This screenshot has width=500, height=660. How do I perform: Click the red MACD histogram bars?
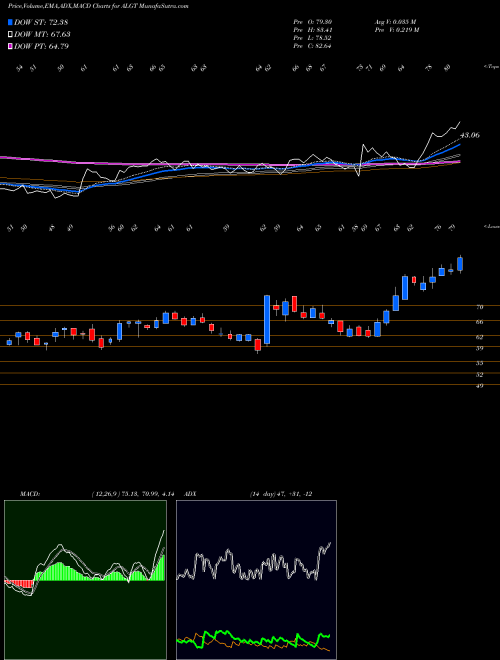tap(19, 584)
